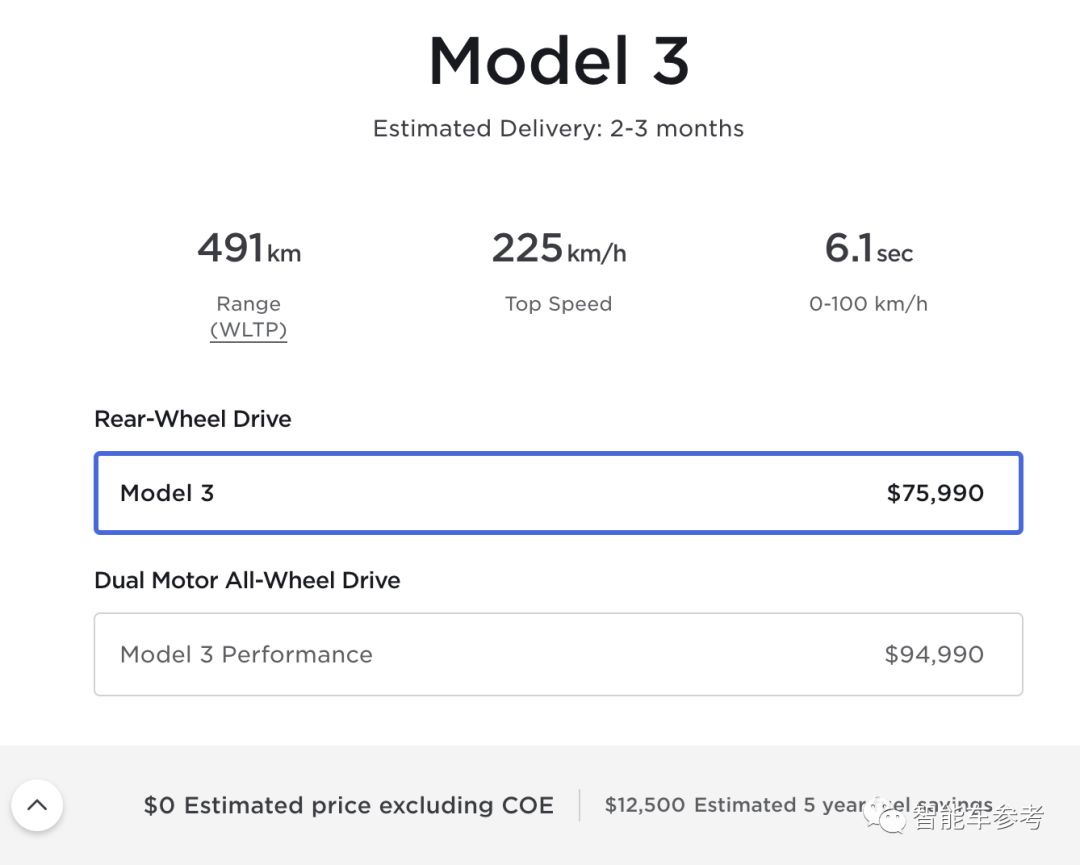Click the 491 km range figure

click(248, 248)
